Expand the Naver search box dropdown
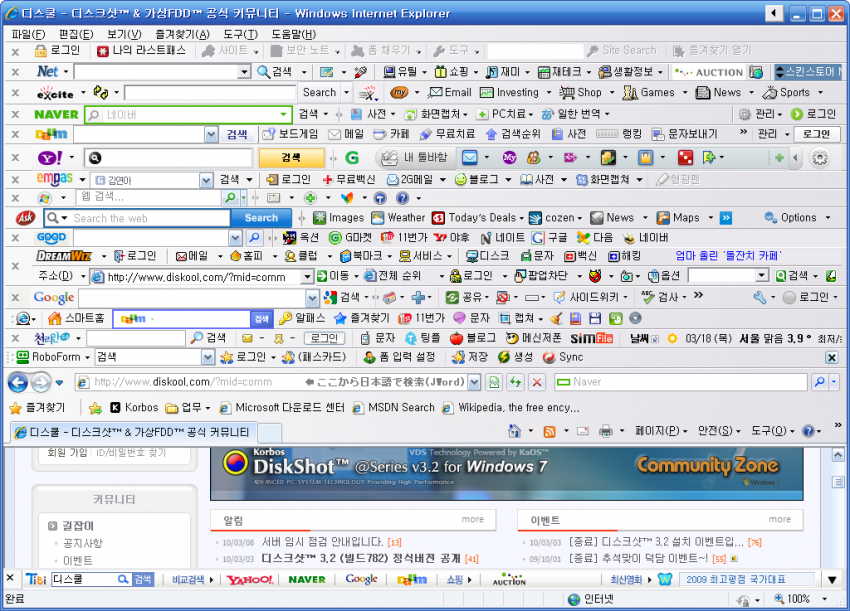850x611 pixels. click(283, 114)
